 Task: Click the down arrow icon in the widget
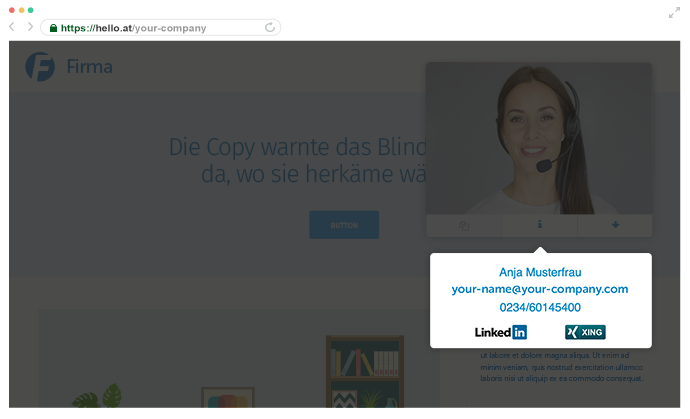click(615, 225)
